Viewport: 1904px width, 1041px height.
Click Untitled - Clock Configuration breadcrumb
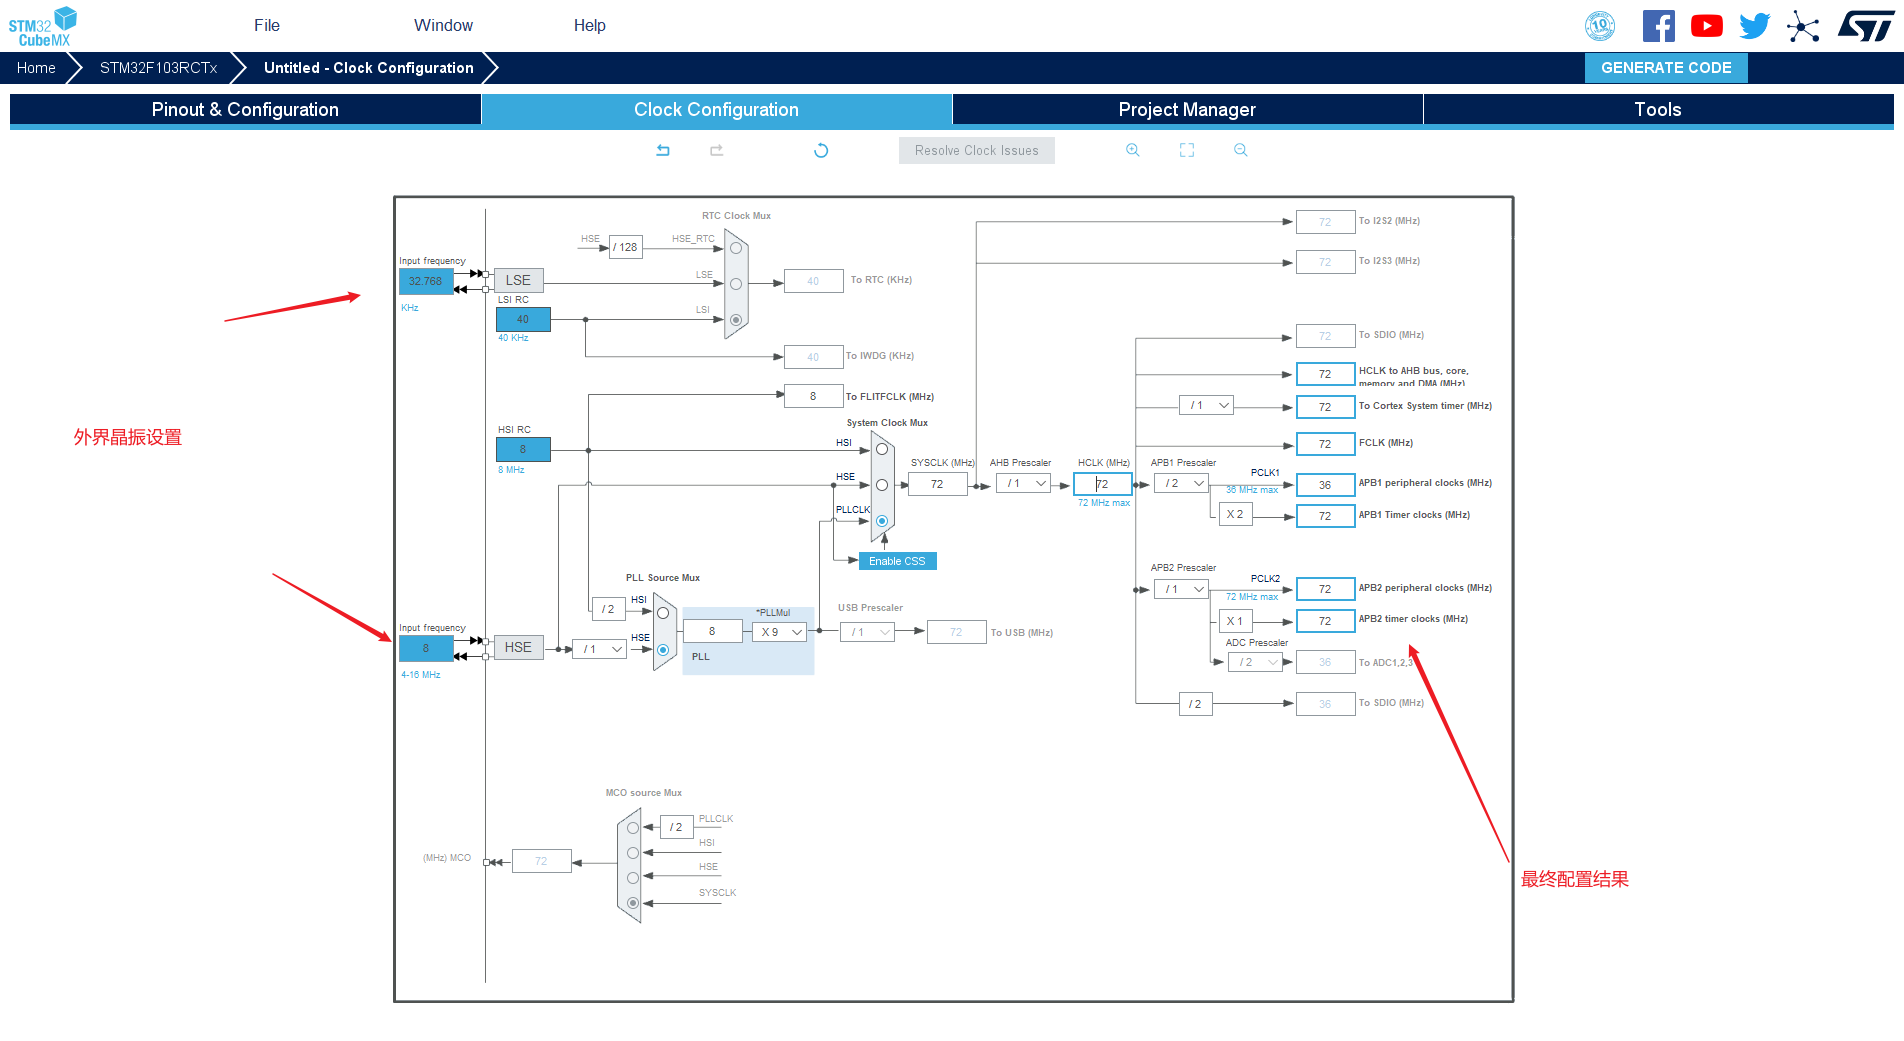[369, 68]
